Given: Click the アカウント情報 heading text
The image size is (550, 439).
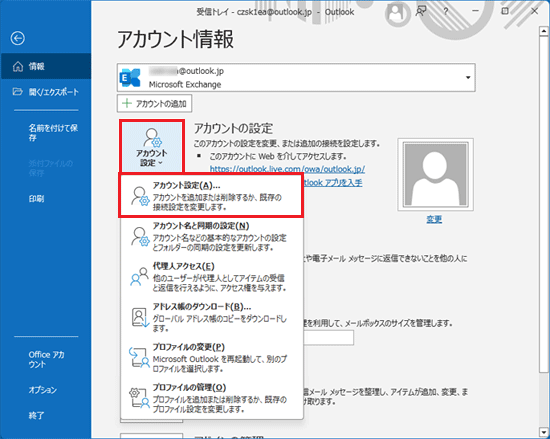Looking at the screenshot, I should 175,39.
